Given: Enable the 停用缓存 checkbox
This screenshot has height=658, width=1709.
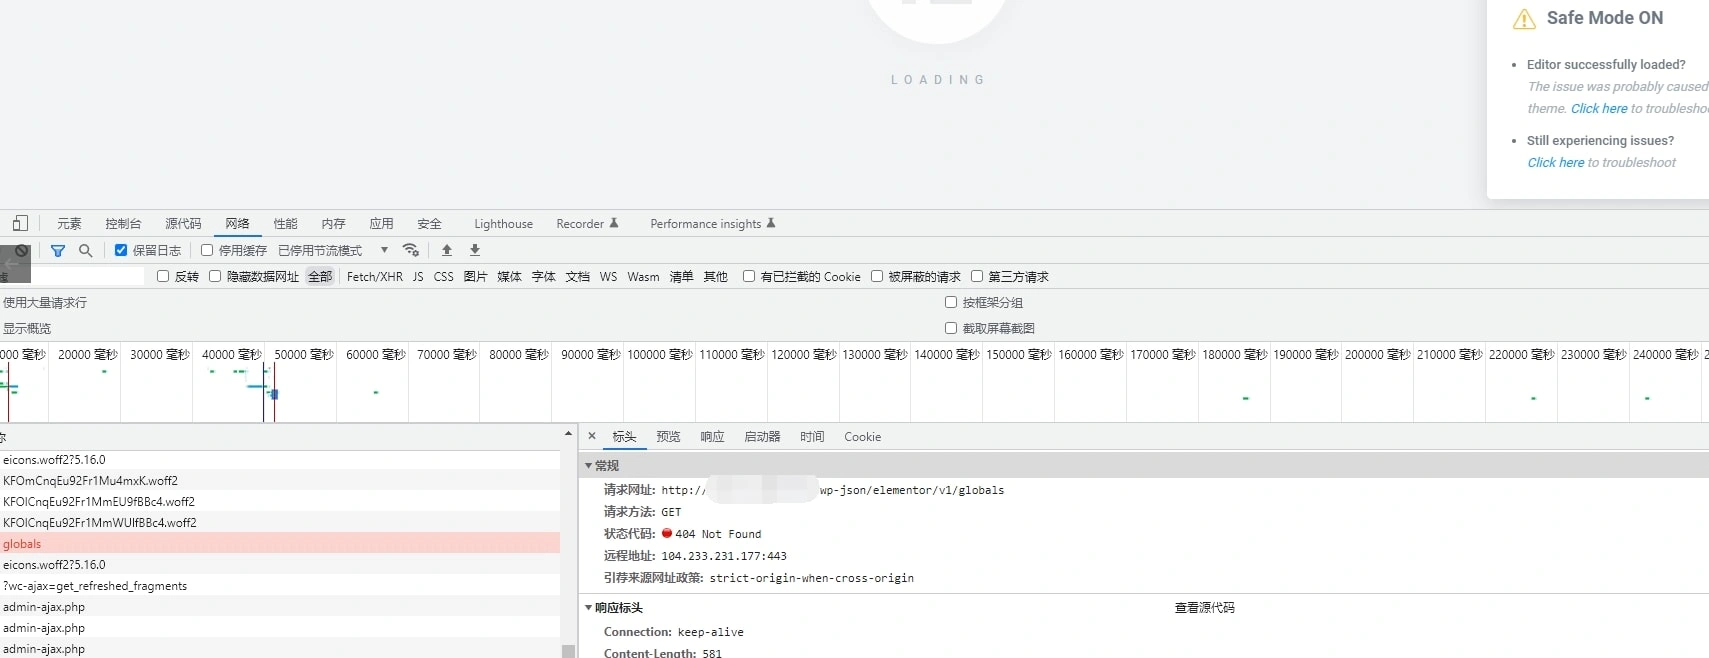Looking at the screenshot, I should [x=207, y=251].
